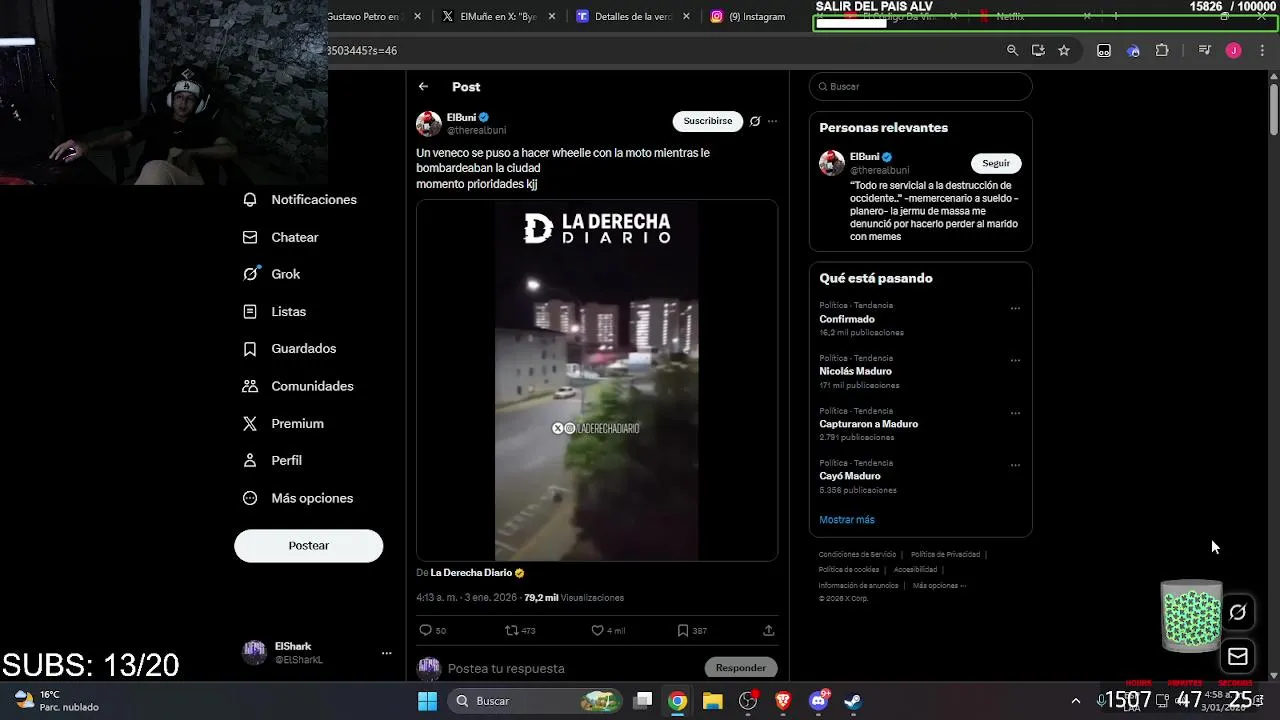
Task: Bookmark the post showing 387 saves
Action: (692, 630)
